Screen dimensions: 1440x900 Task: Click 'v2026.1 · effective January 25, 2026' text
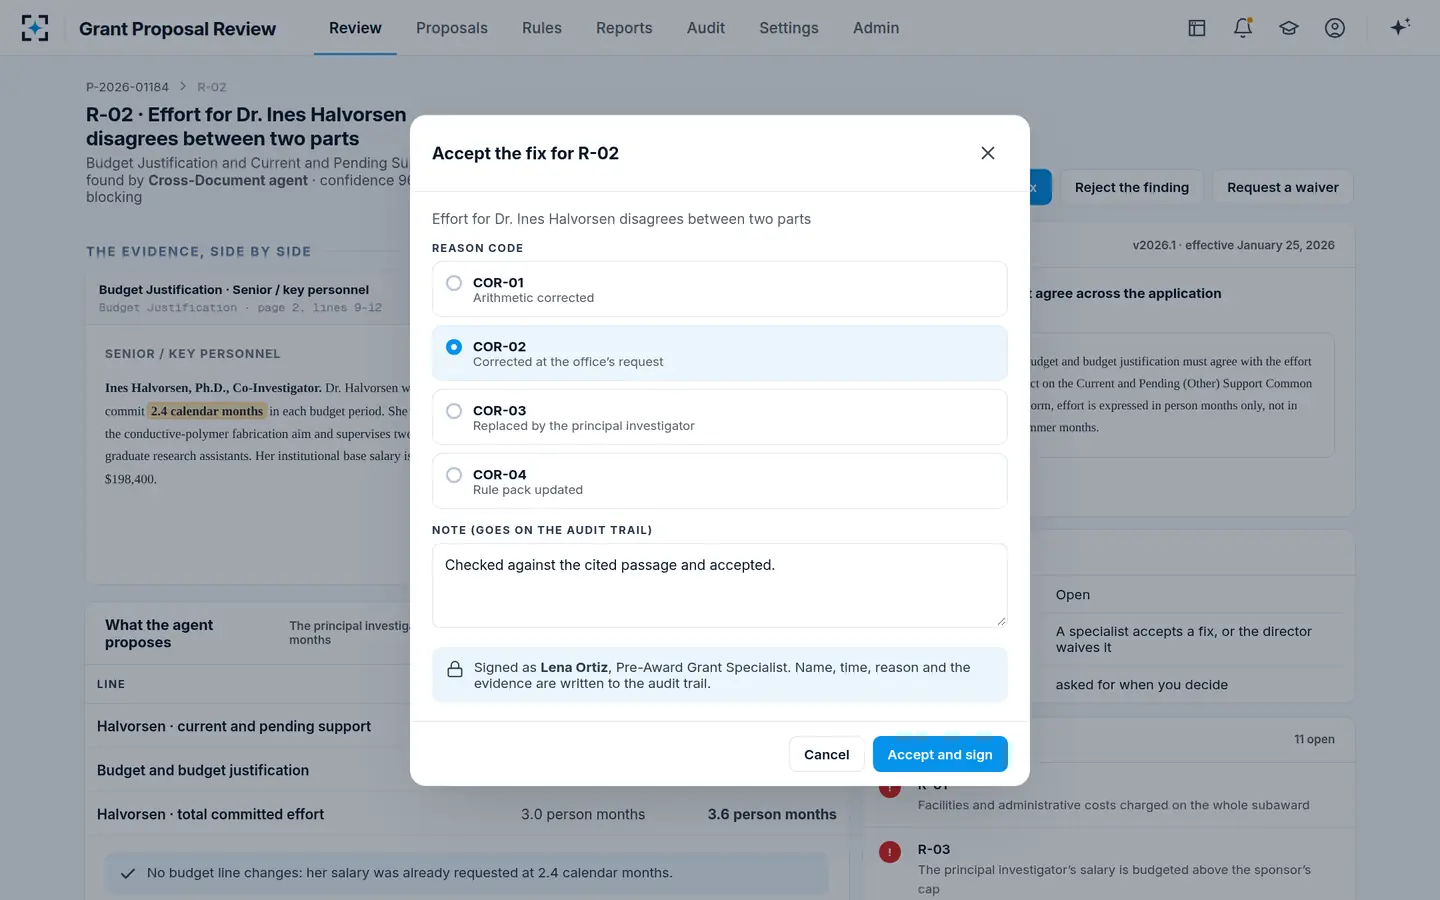(x=1233, y=245)
